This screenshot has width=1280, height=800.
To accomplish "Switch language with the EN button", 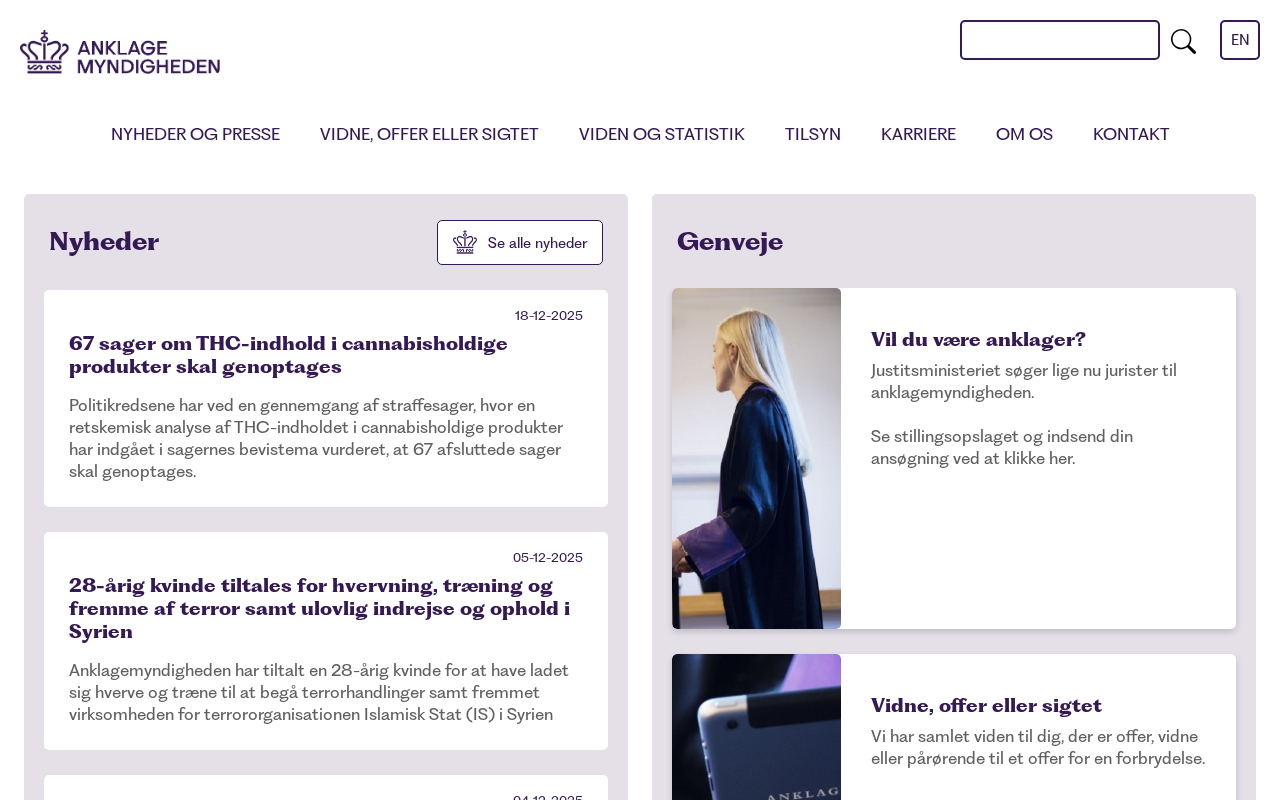I will click(1240, 40).
